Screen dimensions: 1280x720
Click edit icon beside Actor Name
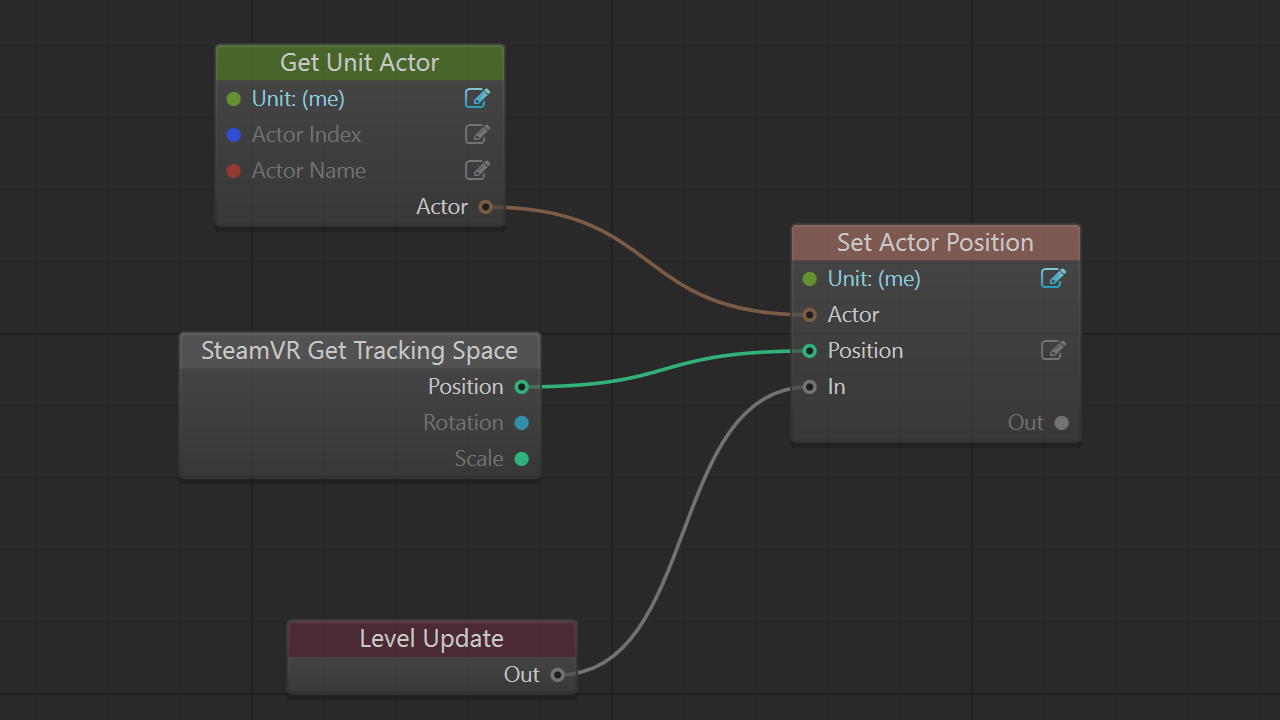pos(477,170)
